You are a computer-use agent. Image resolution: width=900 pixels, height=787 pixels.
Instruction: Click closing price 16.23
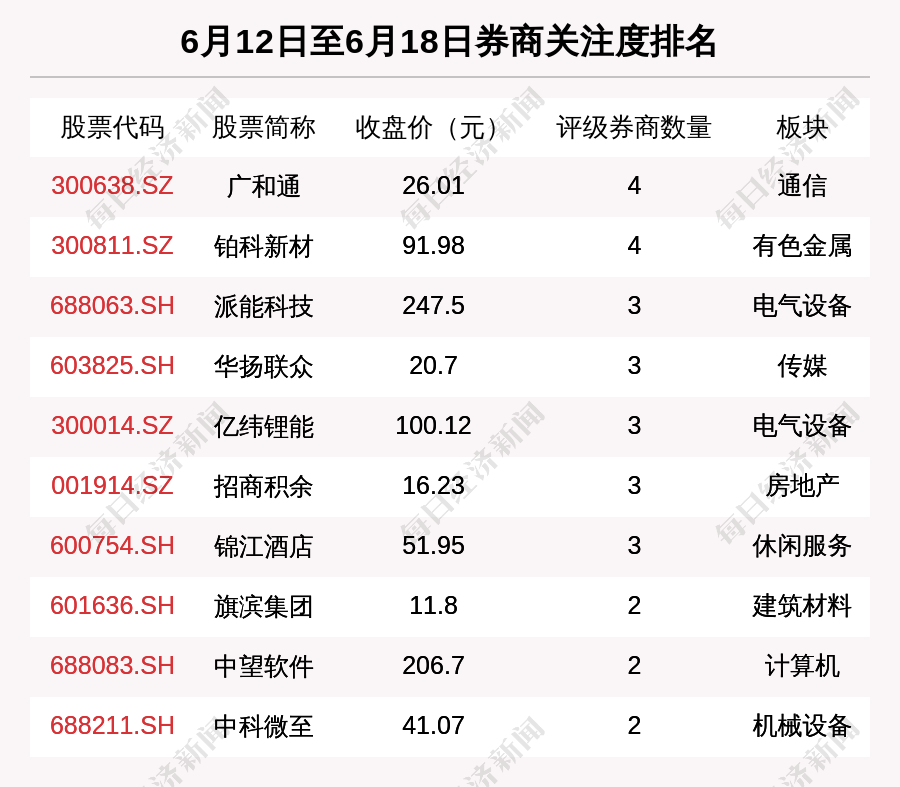(x=433, y=486)
